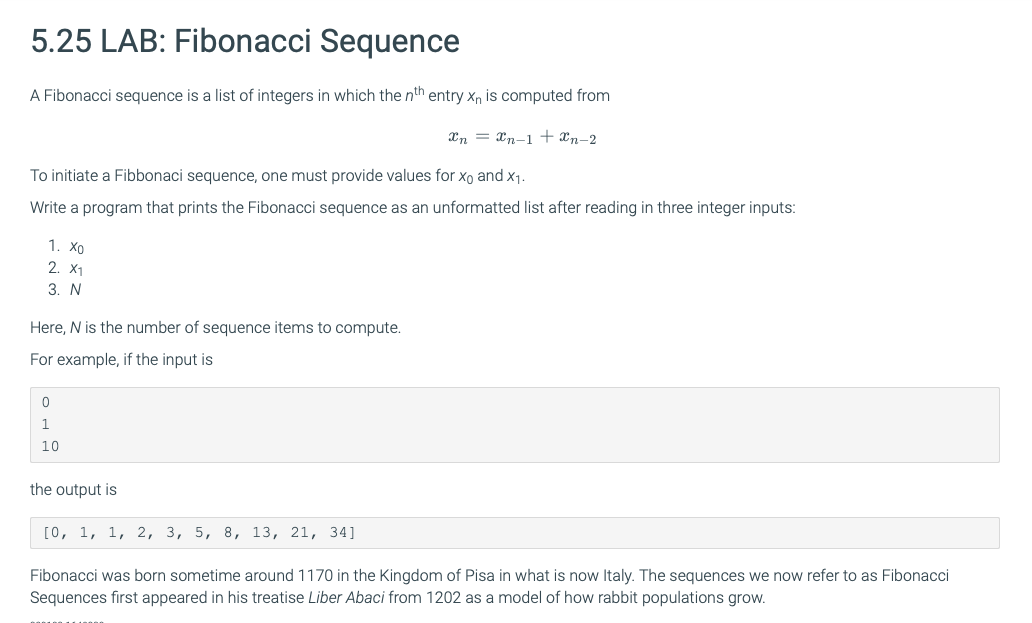Click the "5.25 LAB: Fibonacci Sequence" heading
This screenshot has height=623, width=1032.
[x=245, y=41]
